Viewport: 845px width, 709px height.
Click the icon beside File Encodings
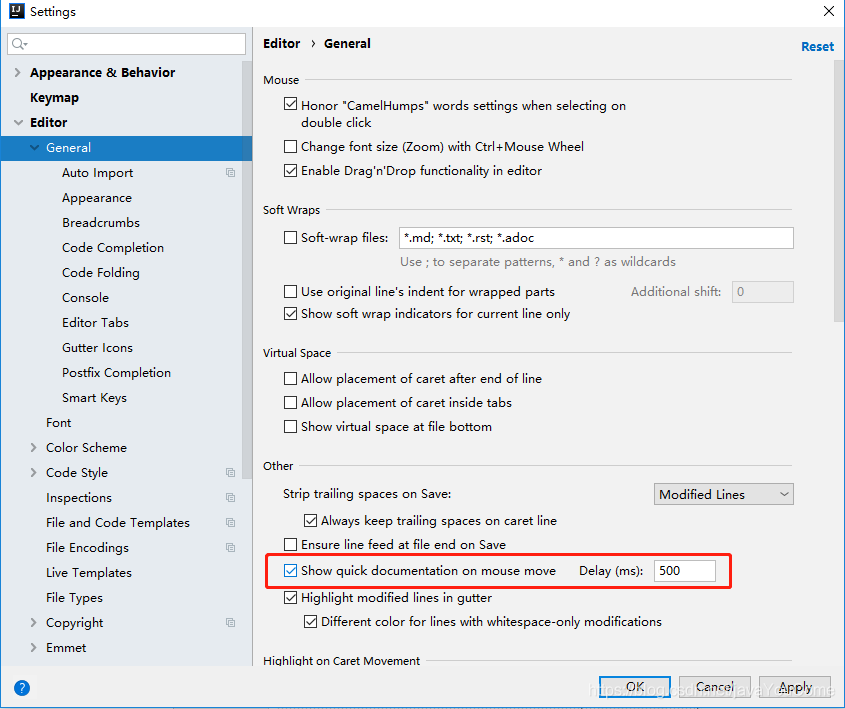(x=231, y=548)
